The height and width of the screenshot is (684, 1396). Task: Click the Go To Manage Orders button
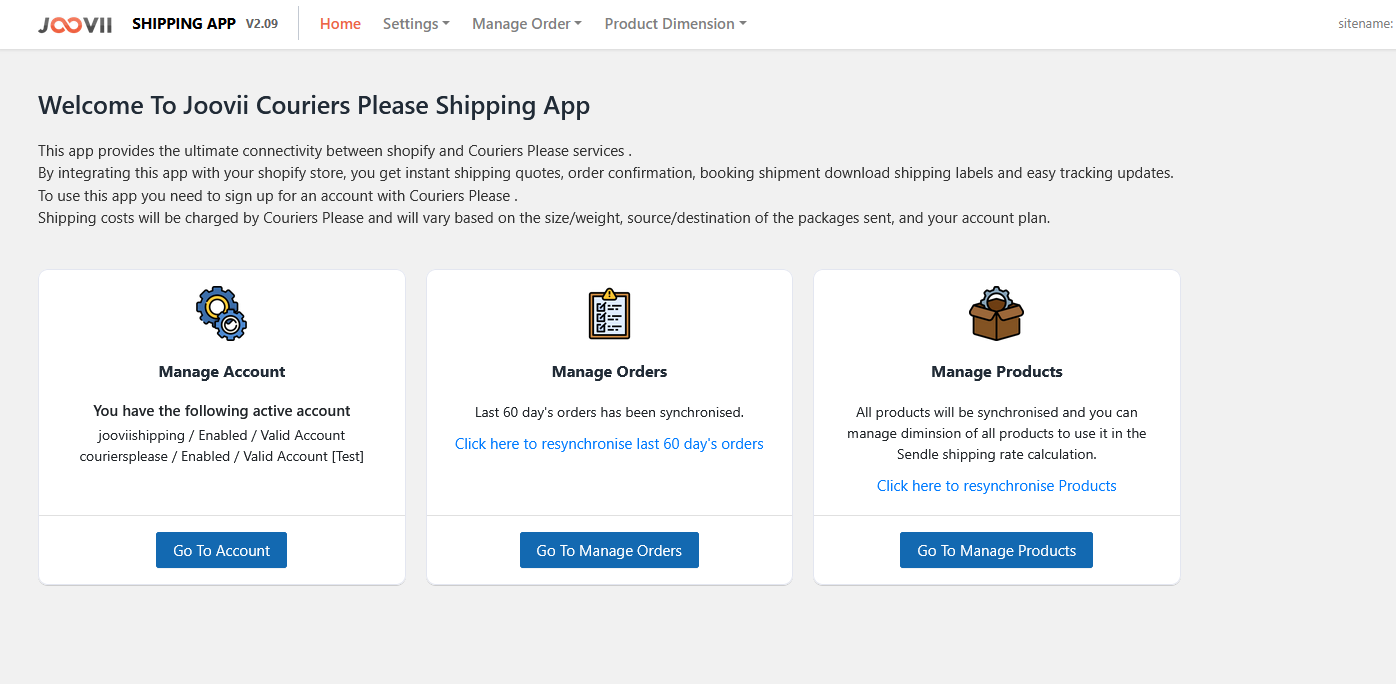[609, 550]
